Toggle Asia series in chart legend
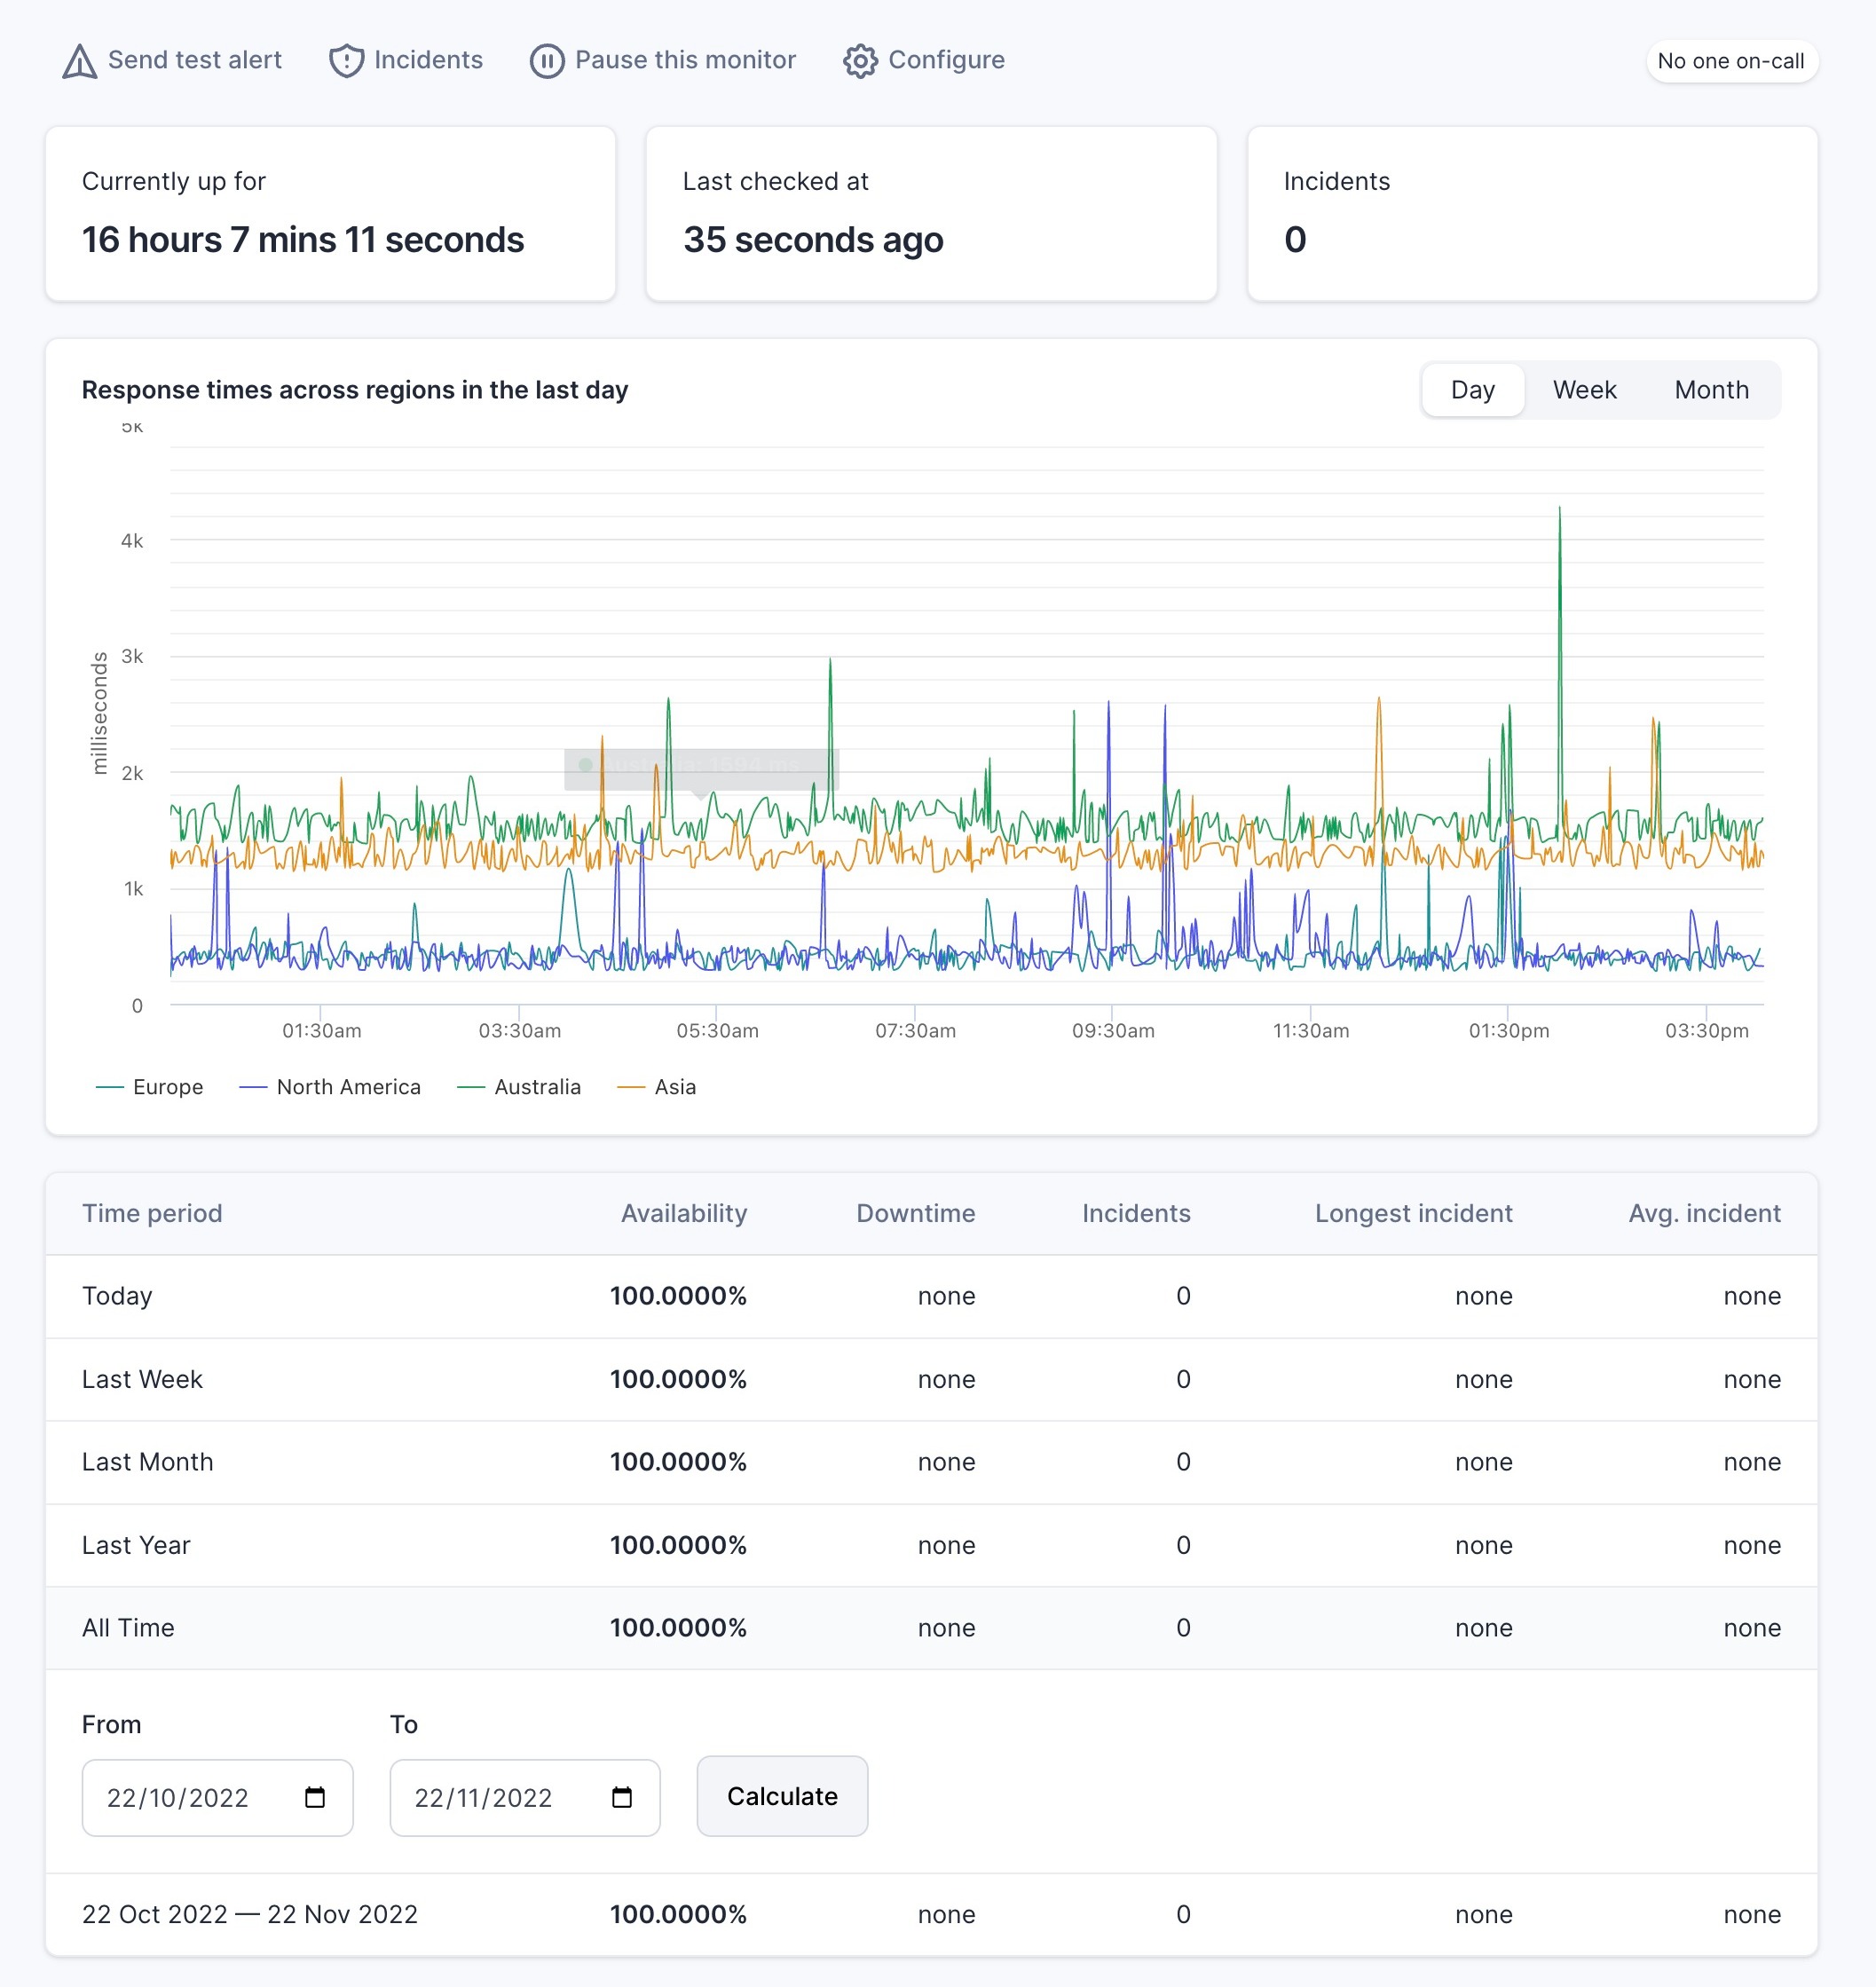1876x1987 pixels. [657, 1087]
